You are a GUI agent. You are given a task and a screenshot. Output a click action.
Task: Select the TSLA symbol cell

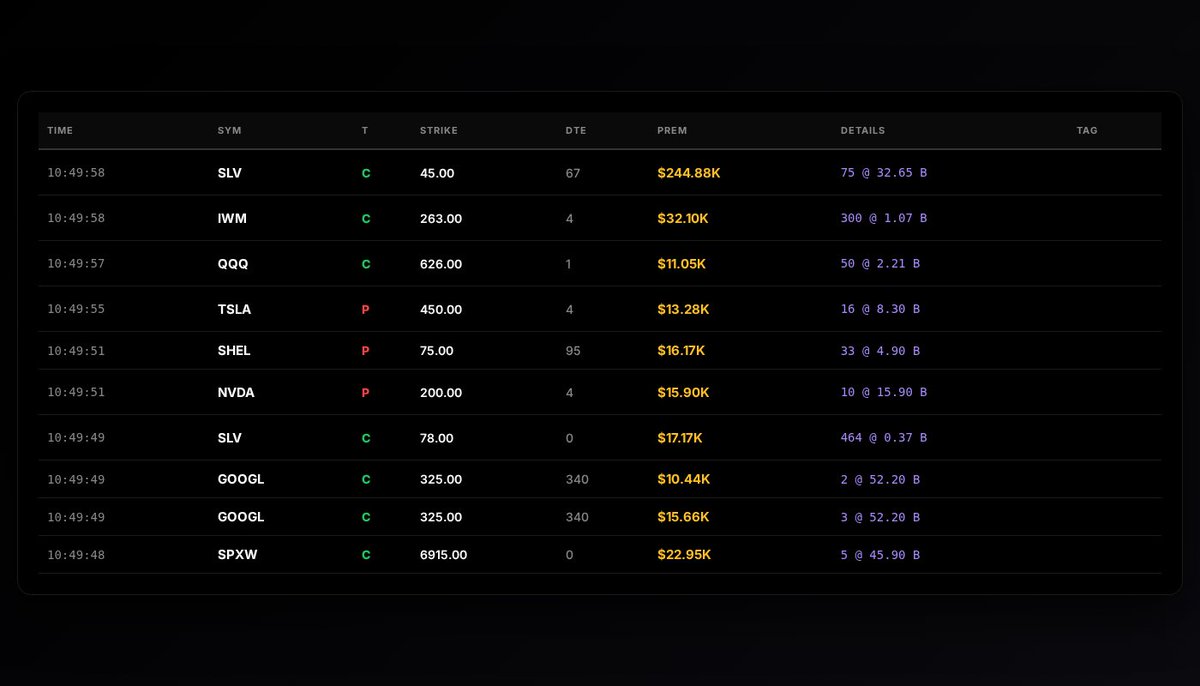234,310
